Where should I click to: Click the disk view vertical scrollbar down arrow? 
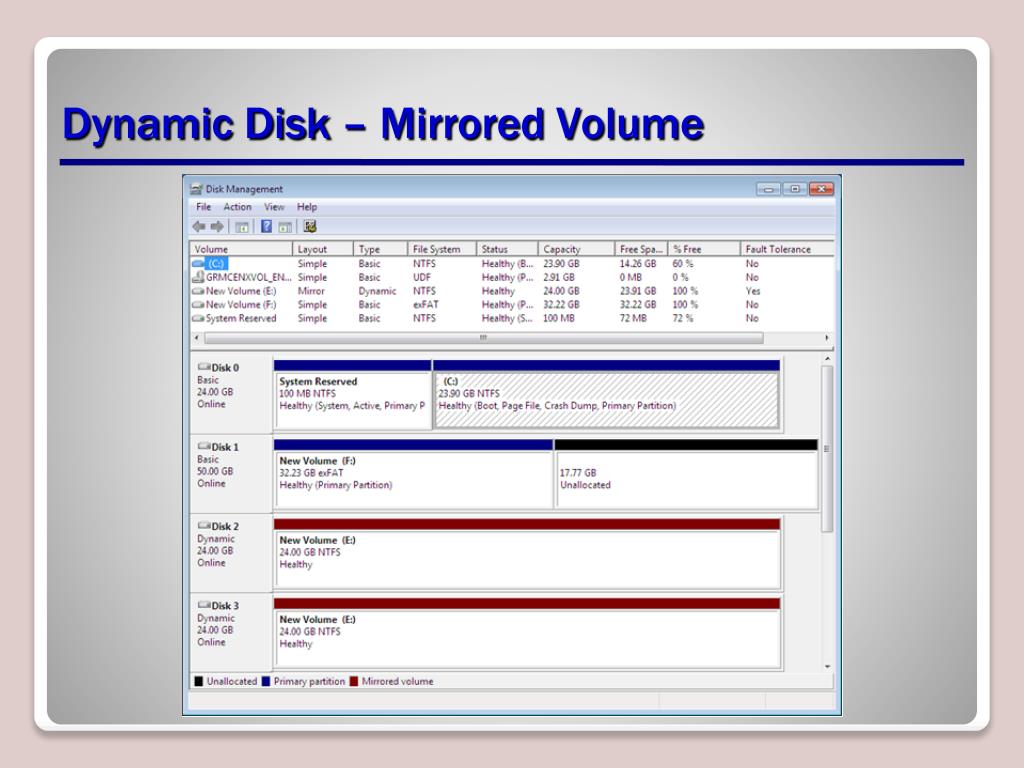(x=827, y=667)
